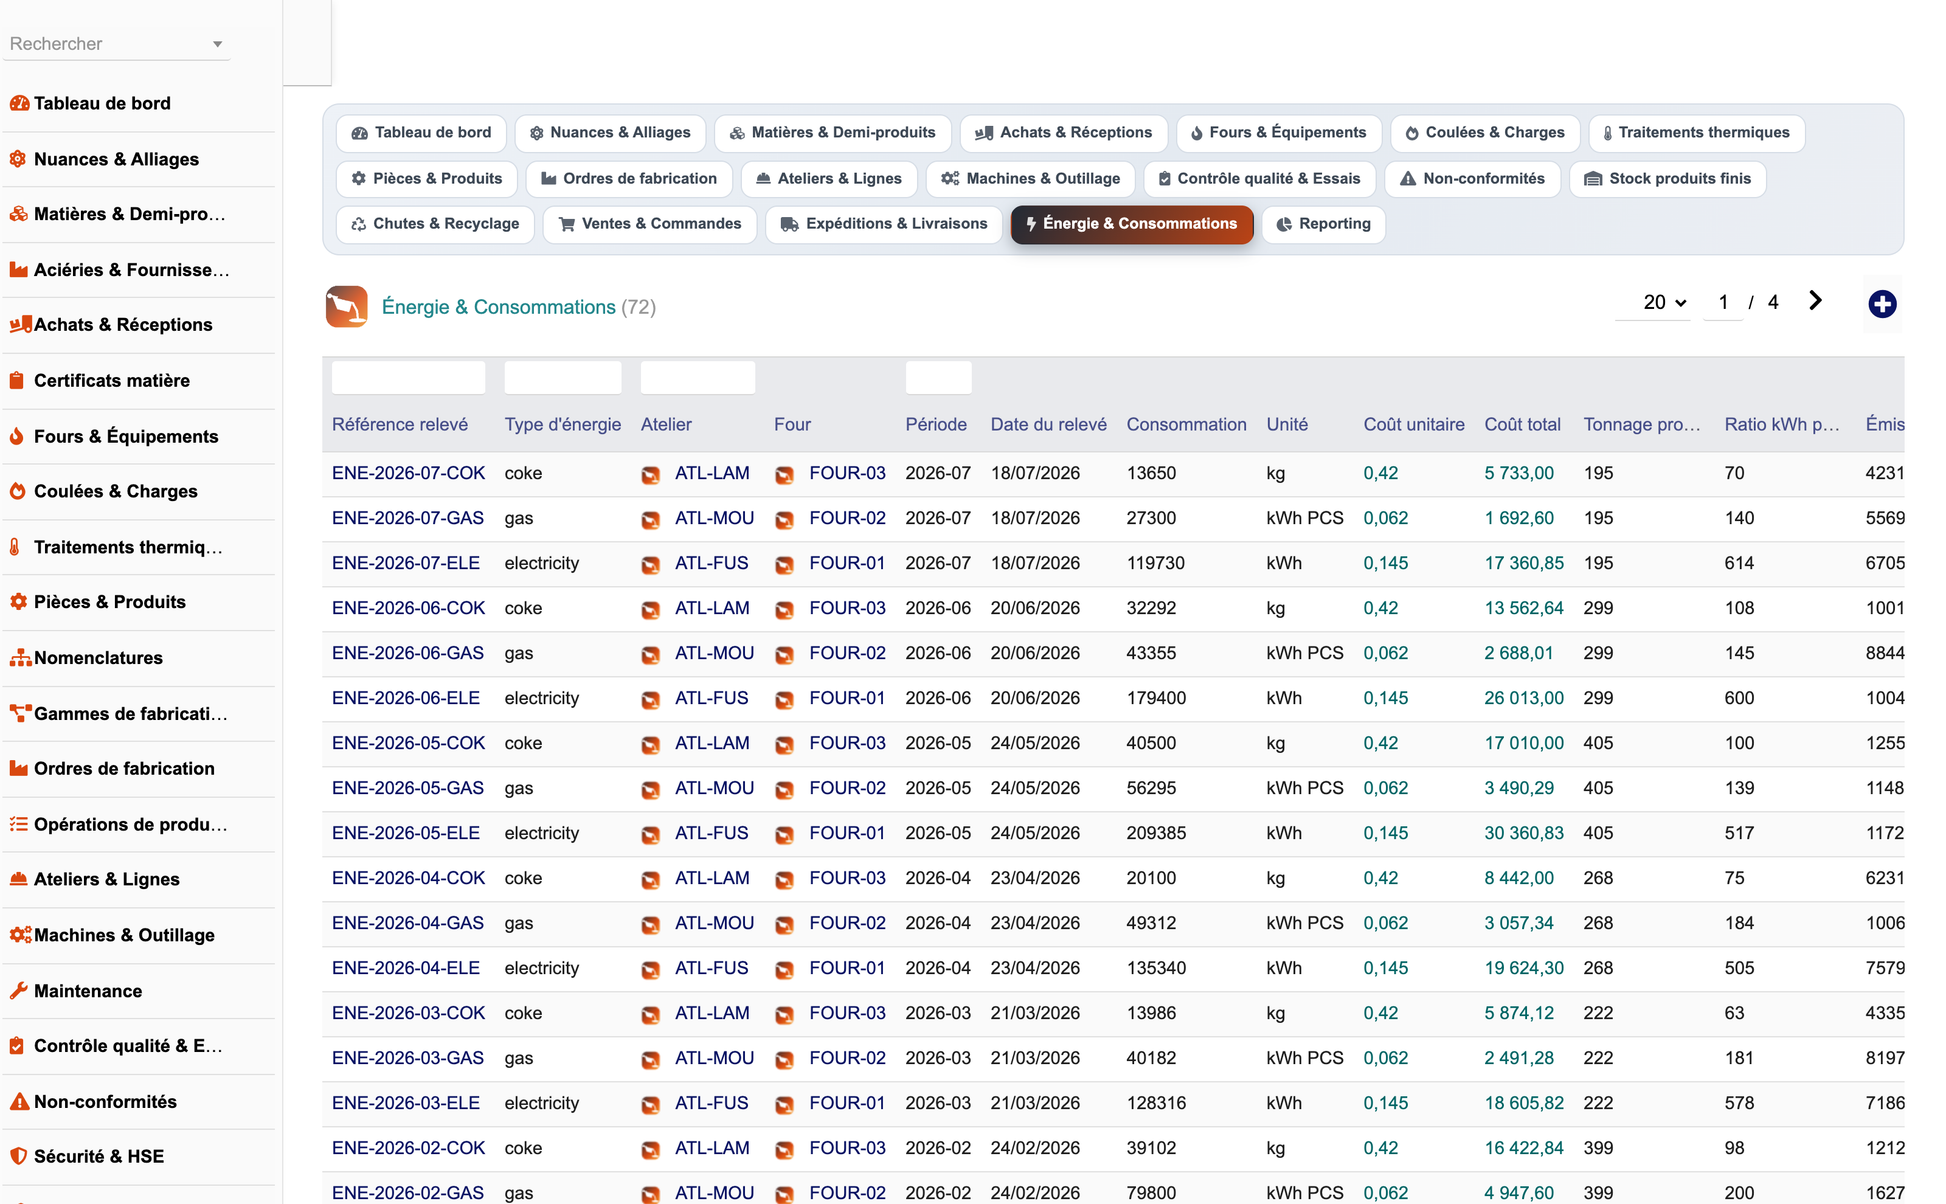Sort by the Consommation column header
The image size is (1946, 1204).
(x=1186, y=424)
